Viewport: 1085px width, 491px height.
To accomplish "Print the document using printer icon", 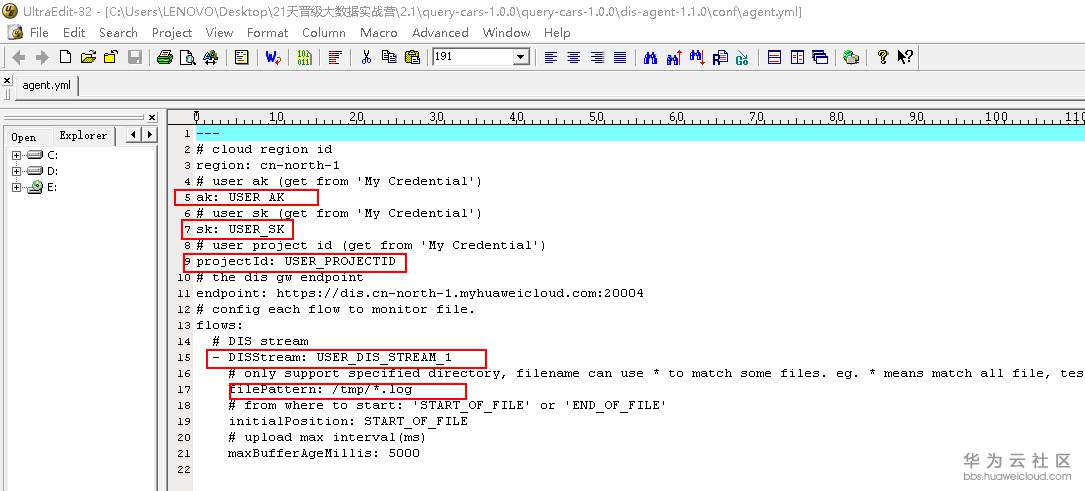I will point(164,57).
